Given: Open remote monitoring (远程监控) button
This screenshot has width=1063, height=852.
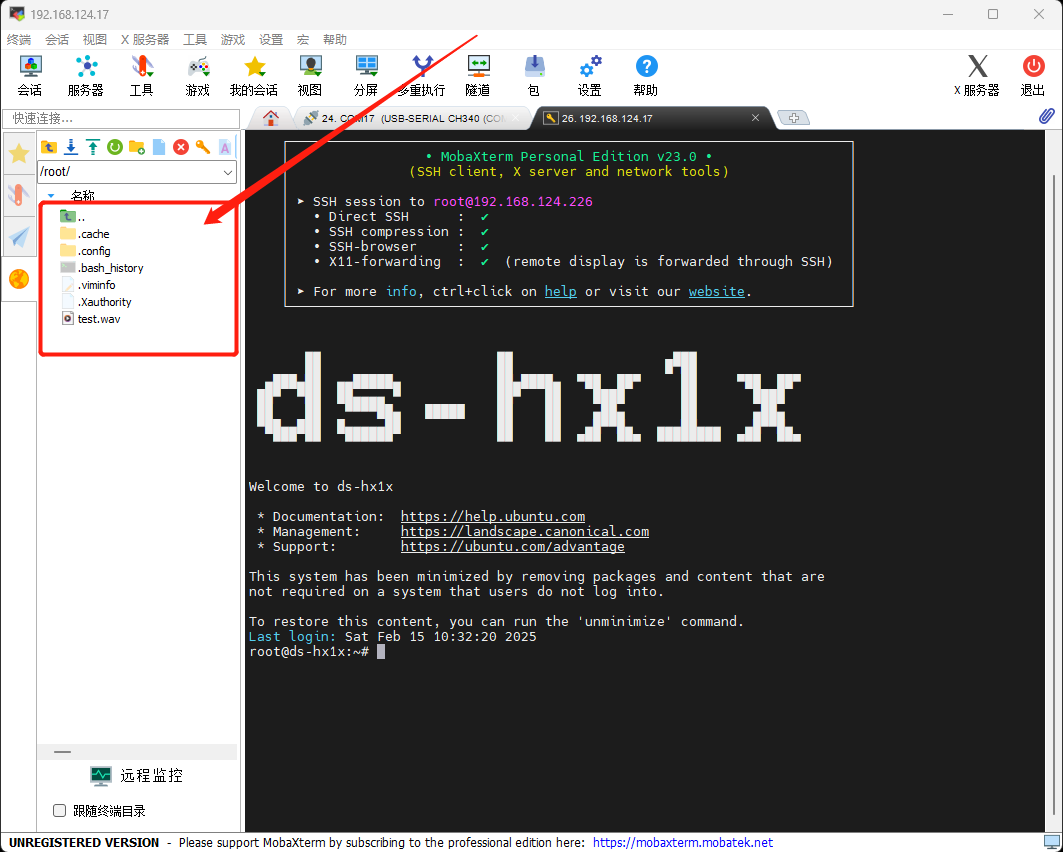Looking at the screenshot, I should pos(138,776).
